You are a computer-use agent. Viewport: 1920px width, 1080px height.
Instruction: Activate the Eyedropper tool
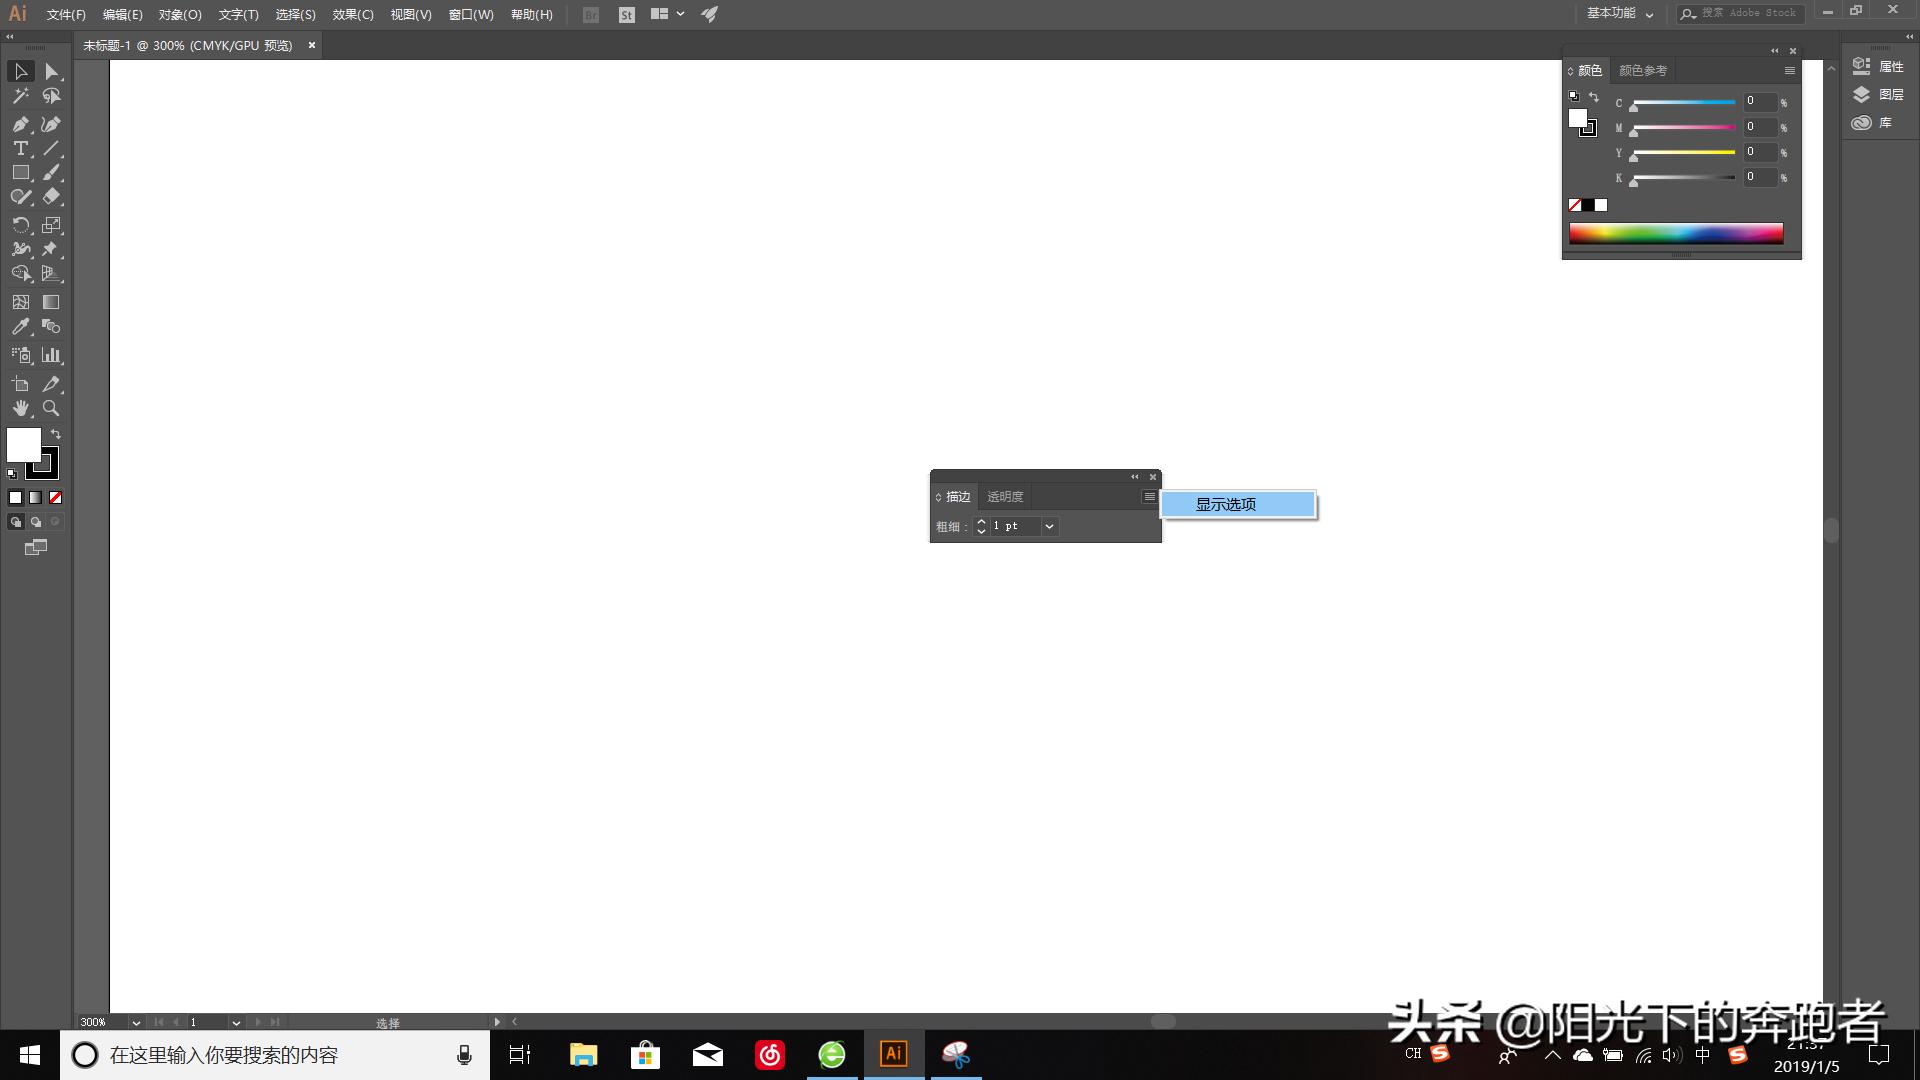tap(20, 327)
